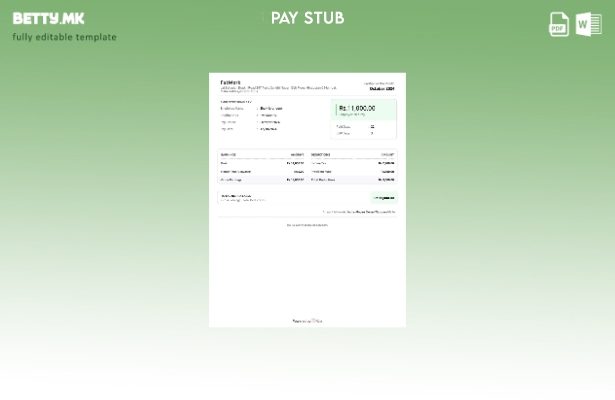Click the Word document format icon
This screenshot has height=400, width=615.
click(x=588, y=25)
